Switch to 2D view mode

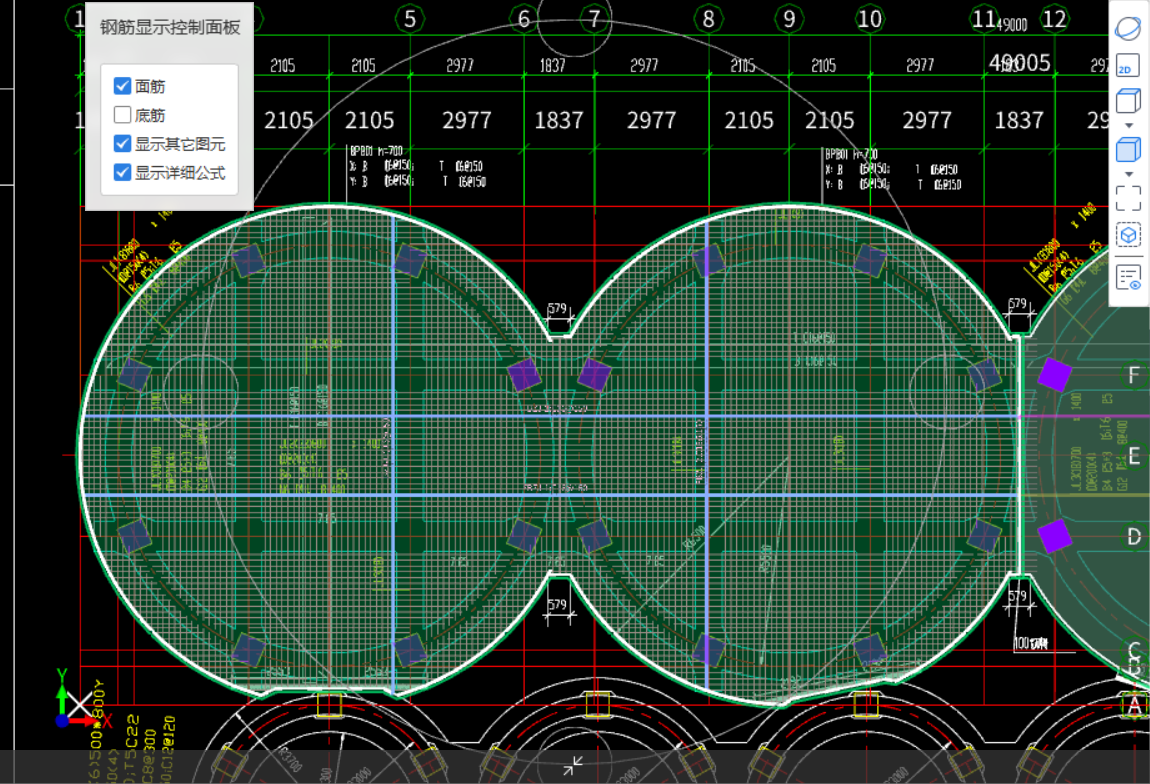click(x=1128, y=65)
